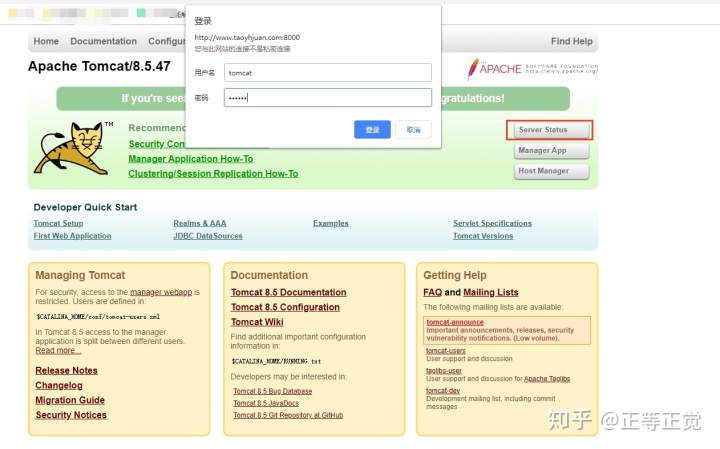Open FAQ link in Getting Help
Image resolution: width=720 pixels, height=449 pixels.
click(x=433, y=292)
